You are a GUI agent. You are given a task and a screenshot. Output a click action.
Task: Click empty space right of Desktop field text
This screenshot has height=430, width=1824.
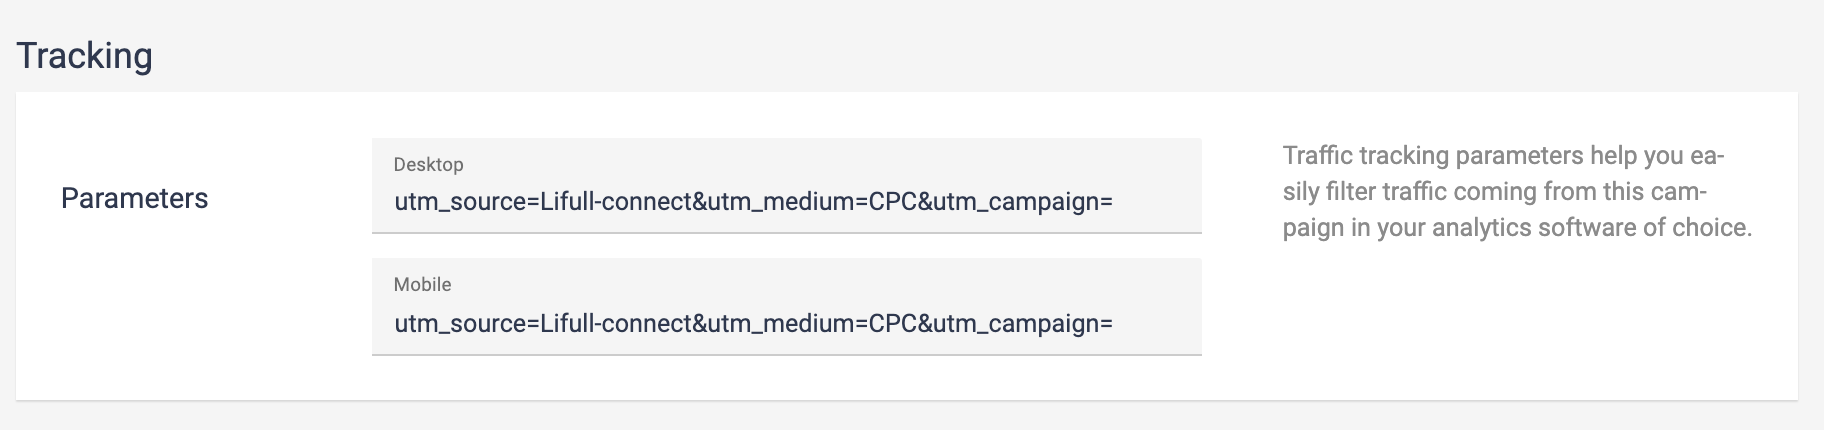1160,202
